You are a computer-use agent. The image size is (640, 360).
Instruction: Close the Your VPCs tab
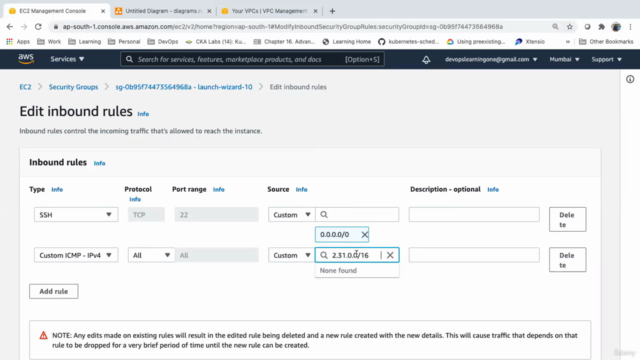point(315,11)
